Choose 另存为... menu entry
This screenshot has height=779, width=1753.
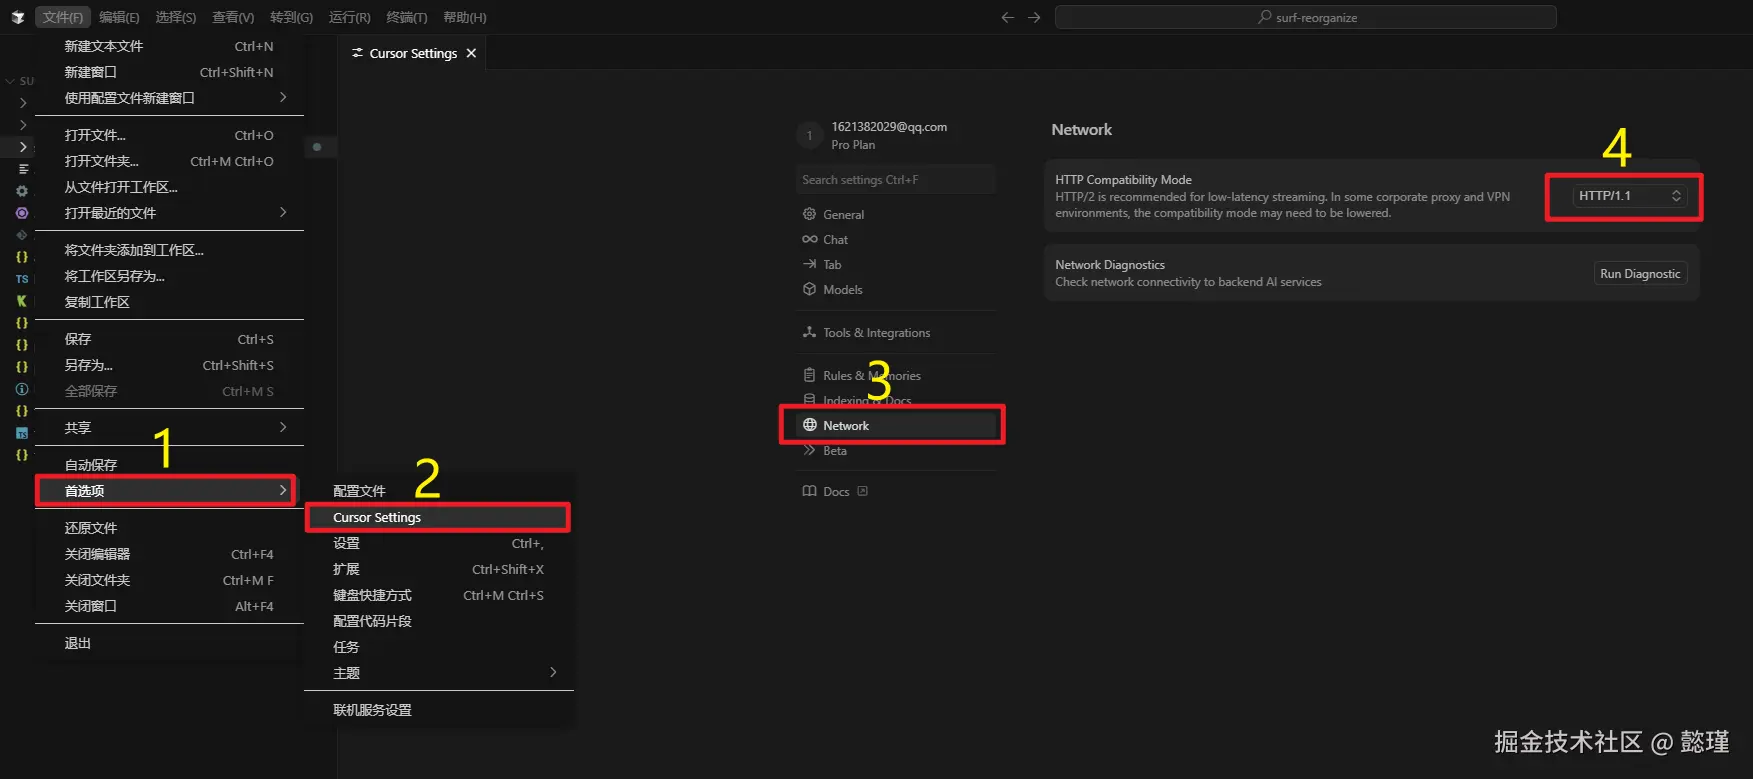[169, 365]
